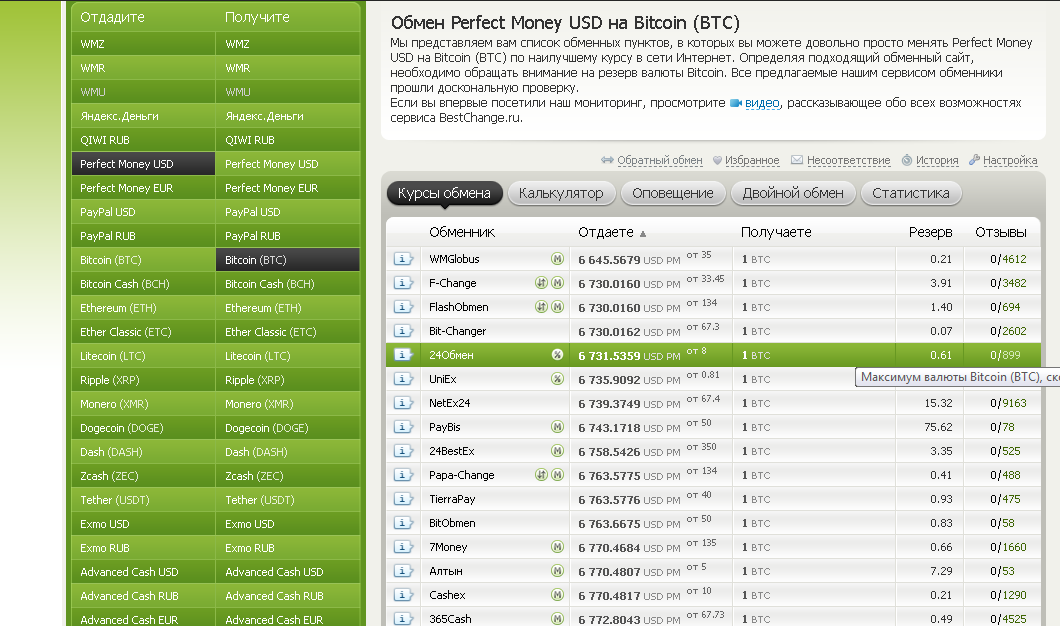Switch to the Калькулятор tab
The width and height of the screenshot is (1060, 626).
pyautogui.click(x=561, y=193)
